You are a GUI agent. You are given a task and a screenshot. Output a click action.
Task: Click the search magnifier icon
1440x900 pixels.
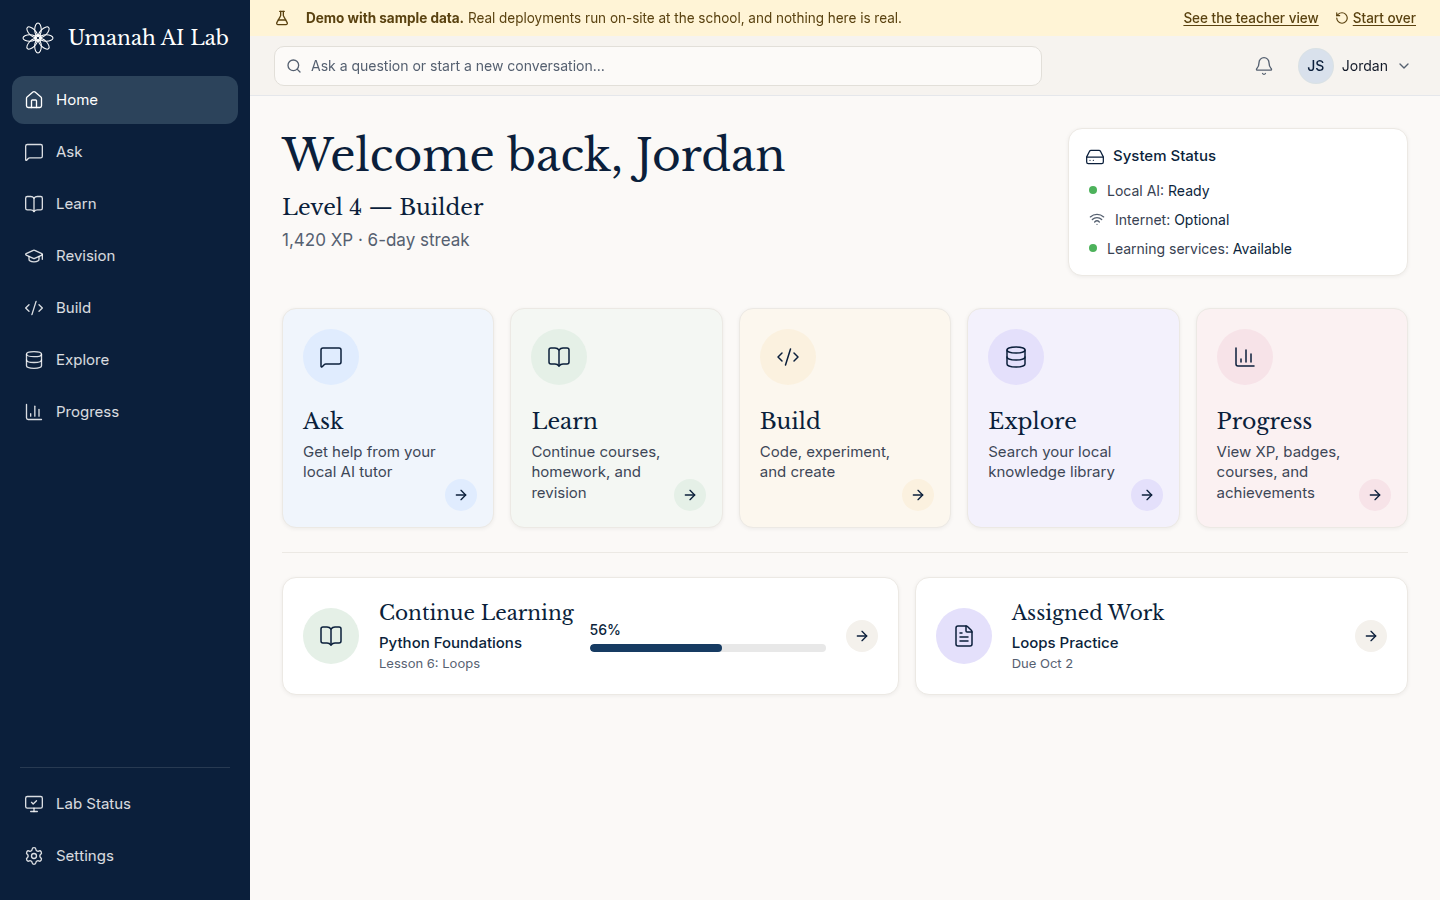coord(294,66)
